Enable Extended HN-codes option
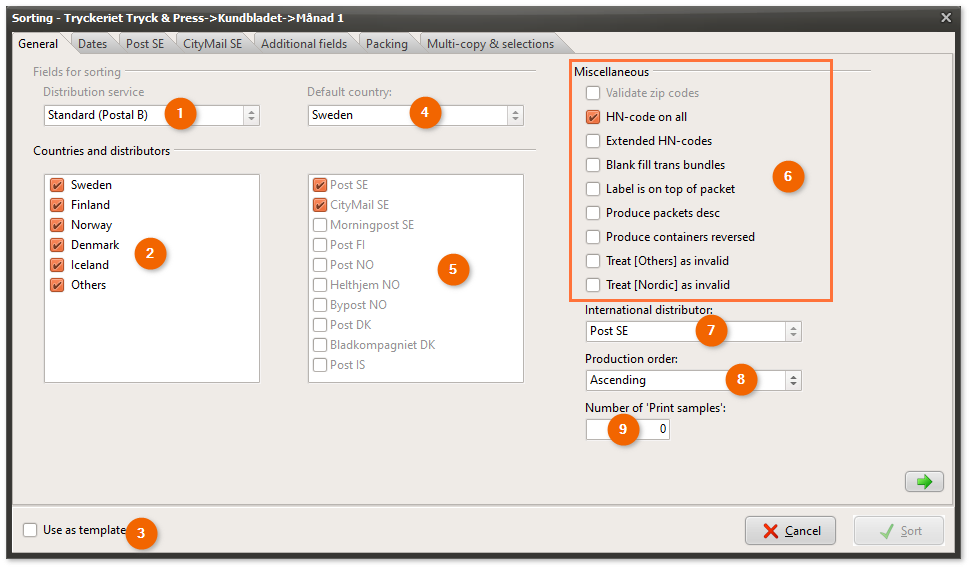This screenshot has height=569, width=971. [x=594, y=141]
